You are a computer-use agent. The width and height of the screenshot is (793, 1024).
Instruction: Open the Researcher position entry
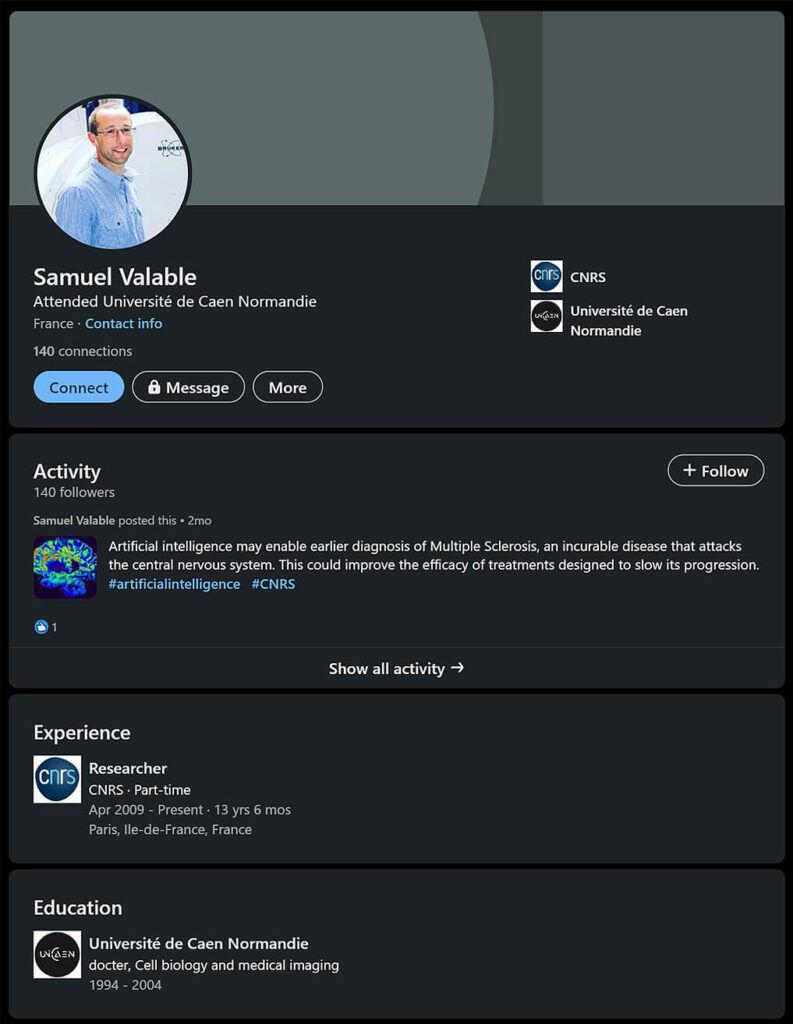128,768
